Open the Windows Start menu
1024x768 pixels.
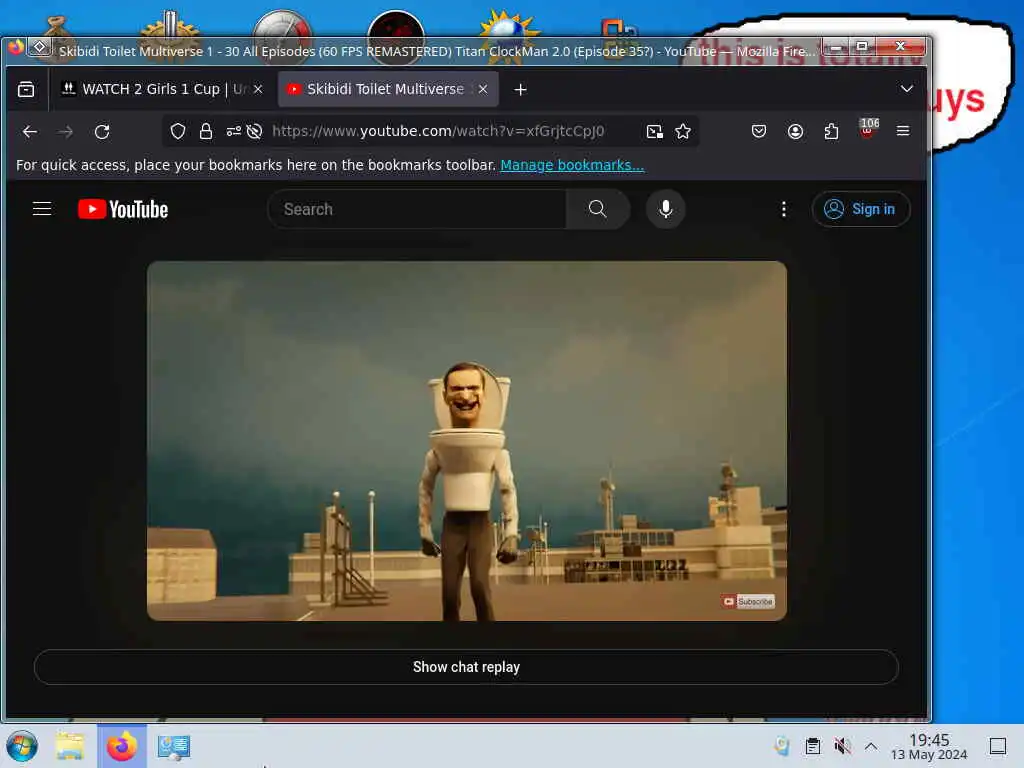point(22,746)
